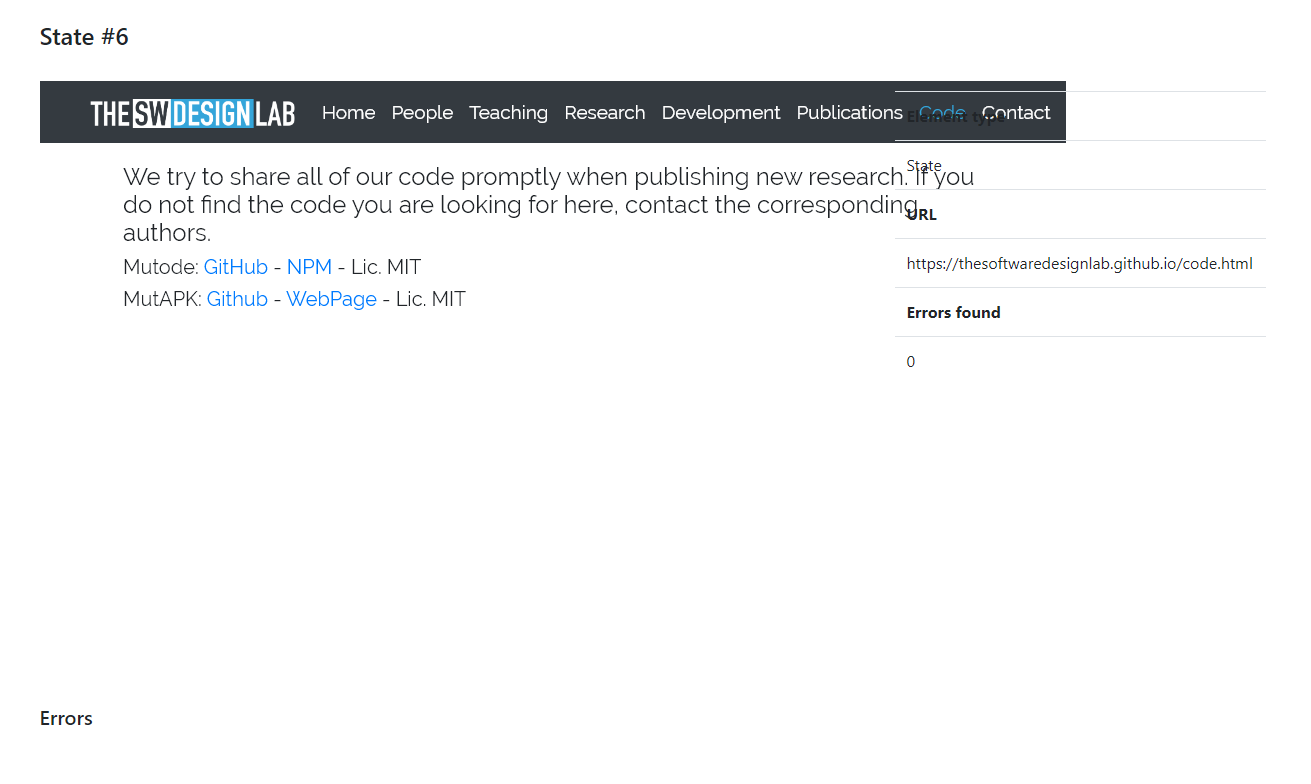The image size is (1311, 784).
Task: Open the Publications nav link
Action: tap(848, 113)
